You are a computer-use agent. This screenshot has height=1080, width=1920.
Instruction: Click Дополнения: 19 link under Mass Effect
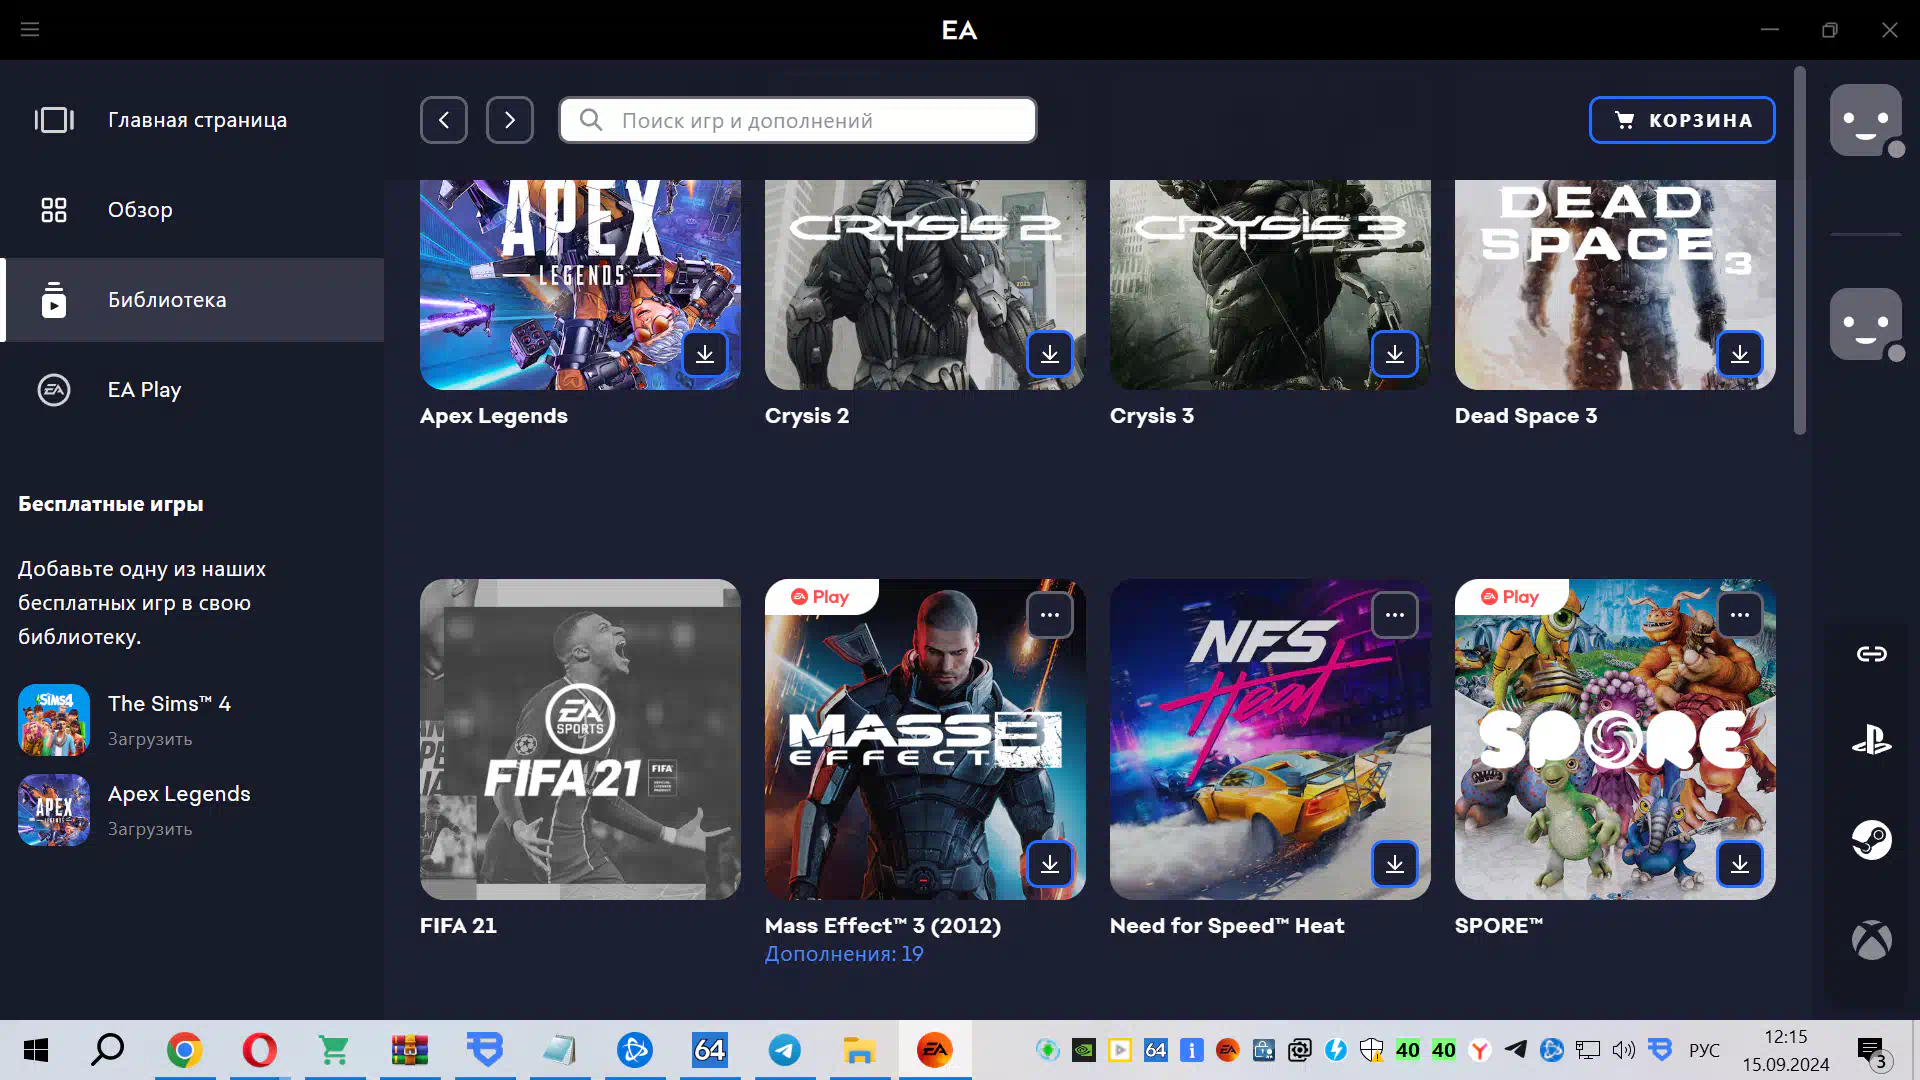click(844, 954)
